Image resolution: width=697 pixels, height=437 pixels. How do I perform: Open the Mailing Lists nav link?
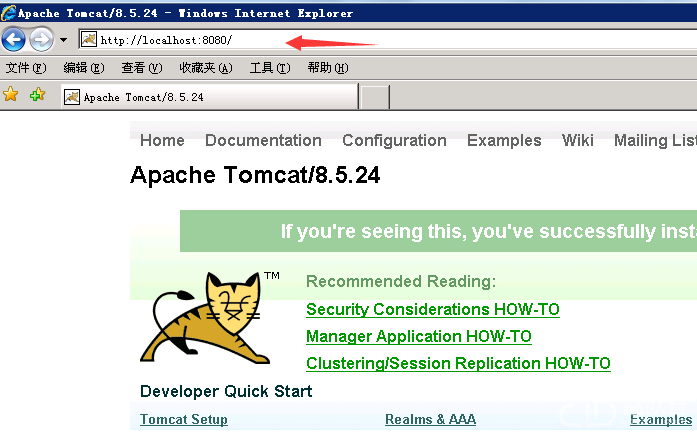coord(655,140)
